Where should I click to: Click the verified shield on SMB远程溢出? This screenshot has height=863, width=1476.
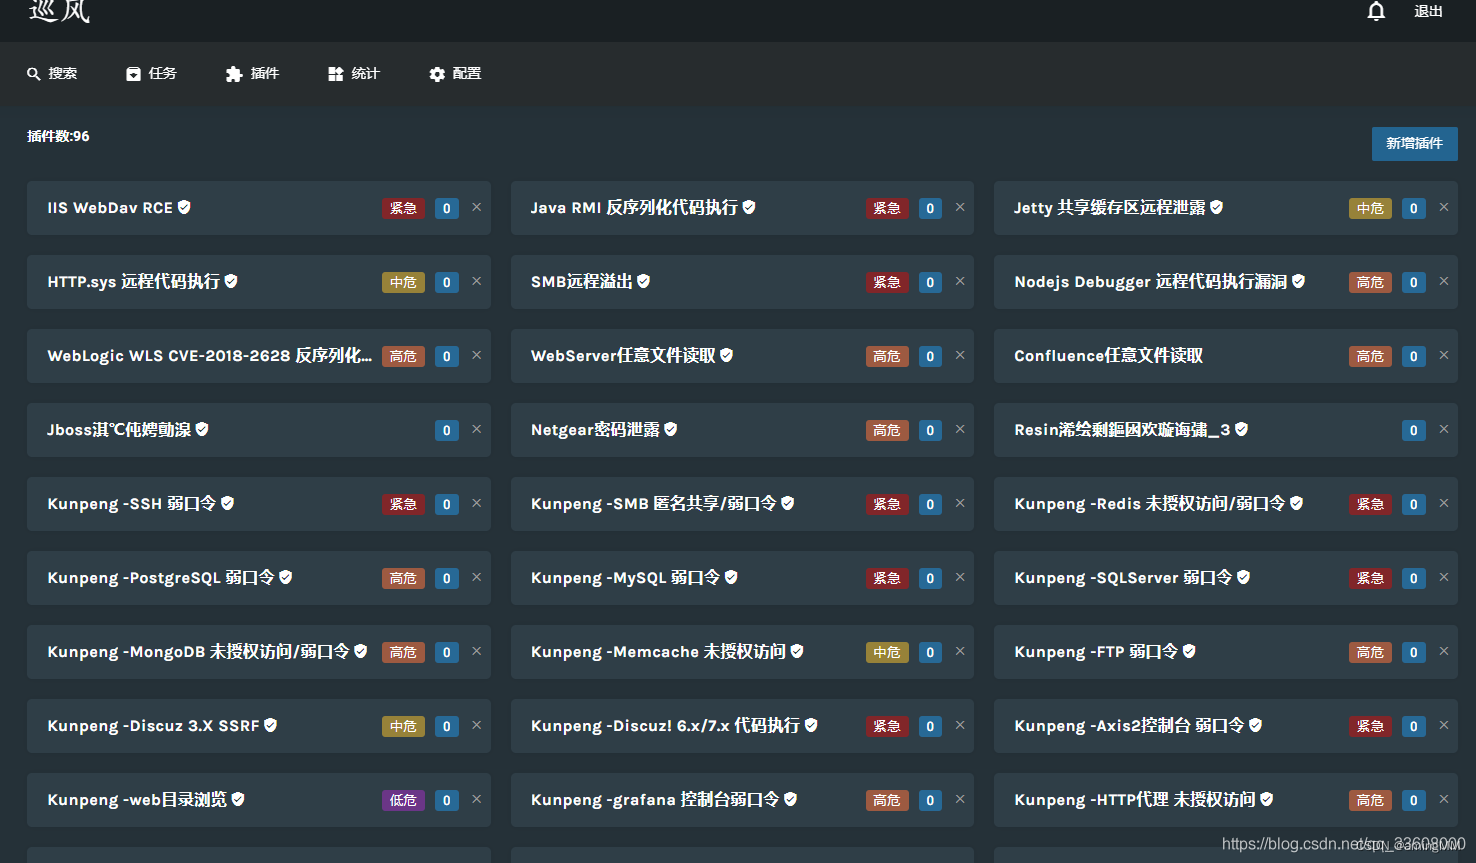(x=643, y=281)
